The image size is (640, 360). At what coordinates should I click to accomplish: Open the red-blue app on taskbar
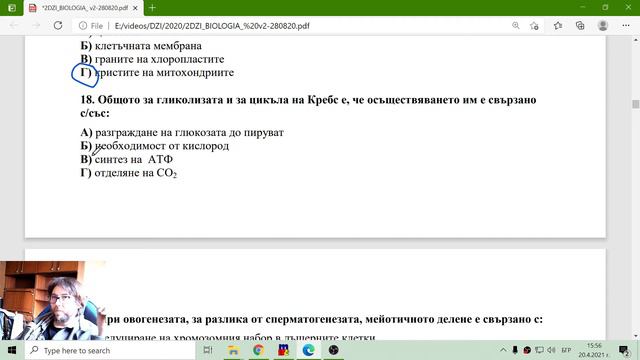pyautogui.click(x=284, y=350)
